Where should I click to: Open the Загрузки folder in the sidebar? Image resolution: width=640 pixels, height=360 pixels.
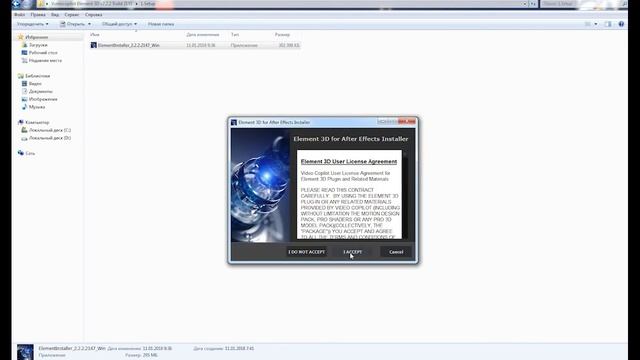38,45
